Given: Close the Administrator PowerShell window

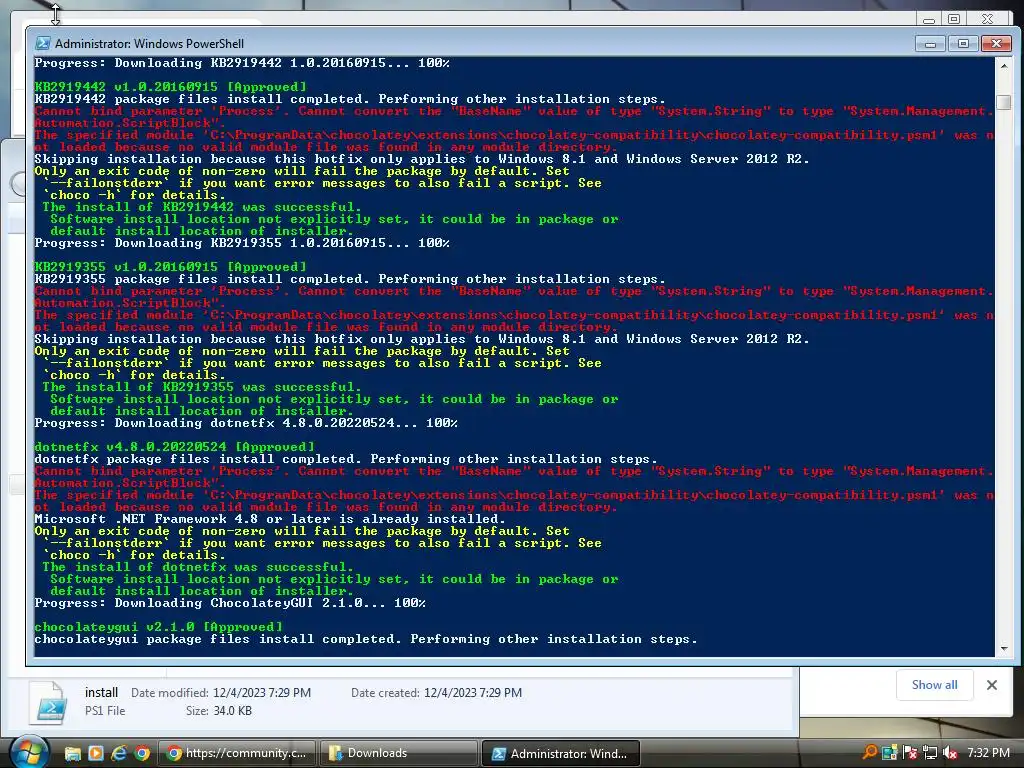Looking at the screenshot, I should tap(996, 44).
